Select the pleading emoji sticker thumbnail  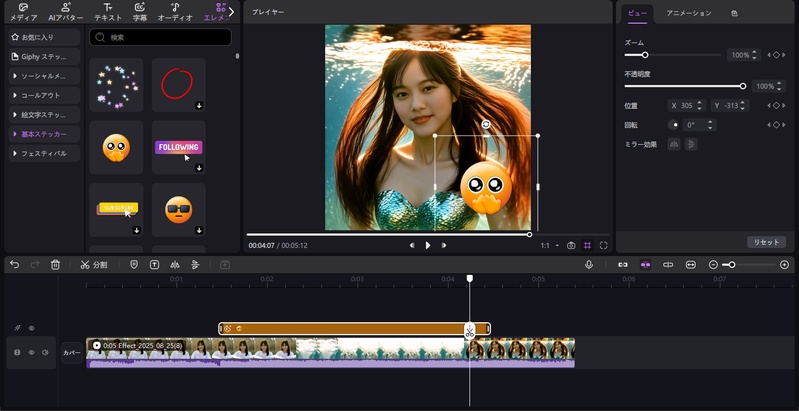pos(116,148)
